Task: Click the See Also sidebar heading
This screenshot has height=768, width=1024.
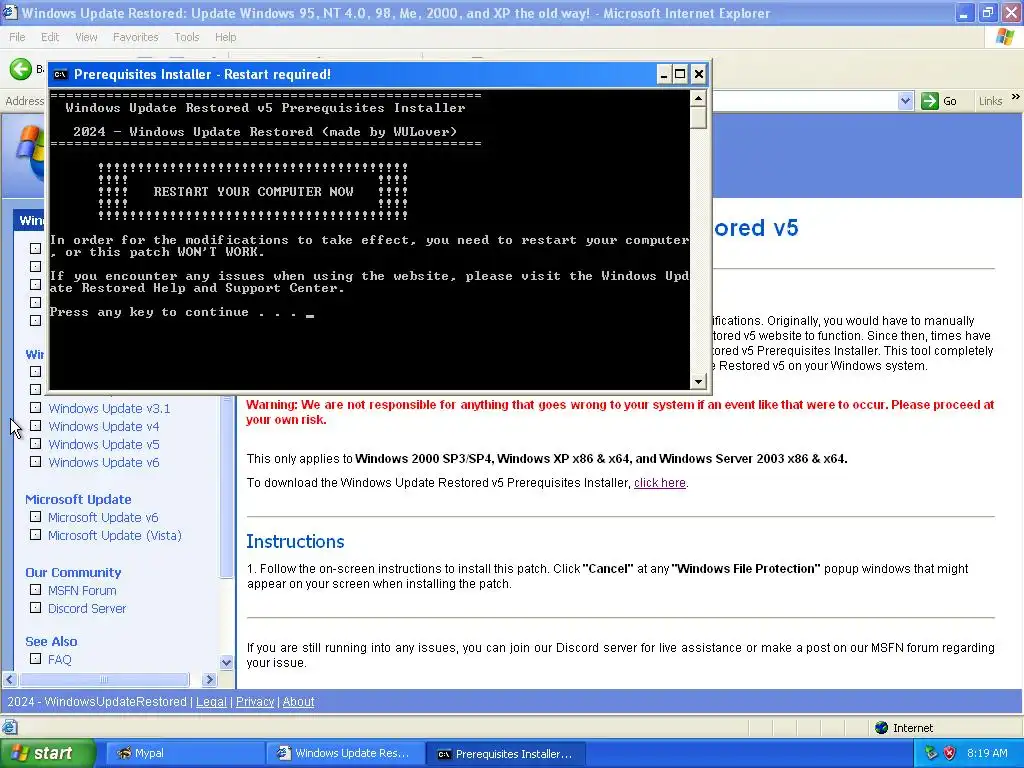Action: coord(51,641)
